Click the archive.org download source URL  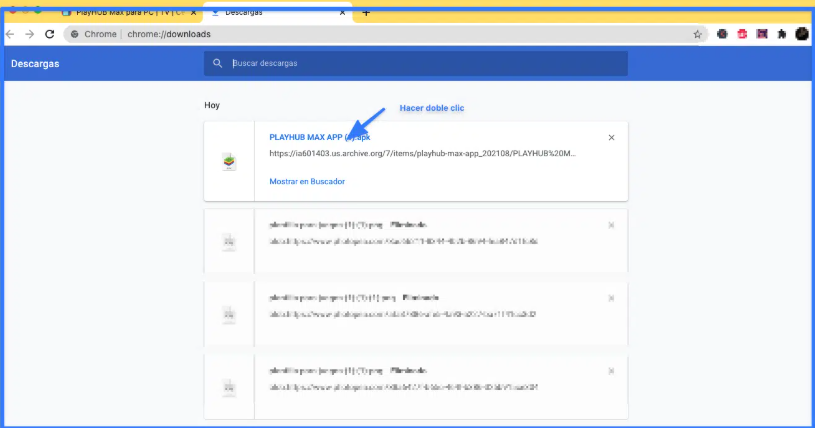tap(422, 155)
